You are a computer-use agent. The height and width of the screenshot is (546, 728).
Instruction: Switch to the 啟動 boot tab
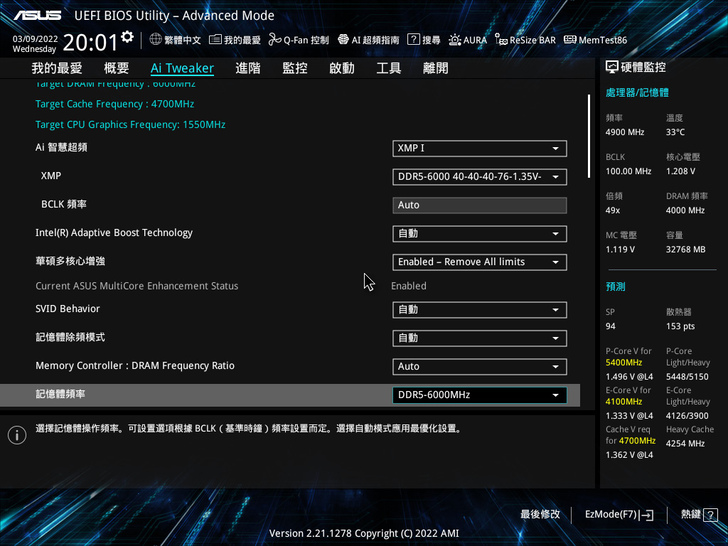342,68
